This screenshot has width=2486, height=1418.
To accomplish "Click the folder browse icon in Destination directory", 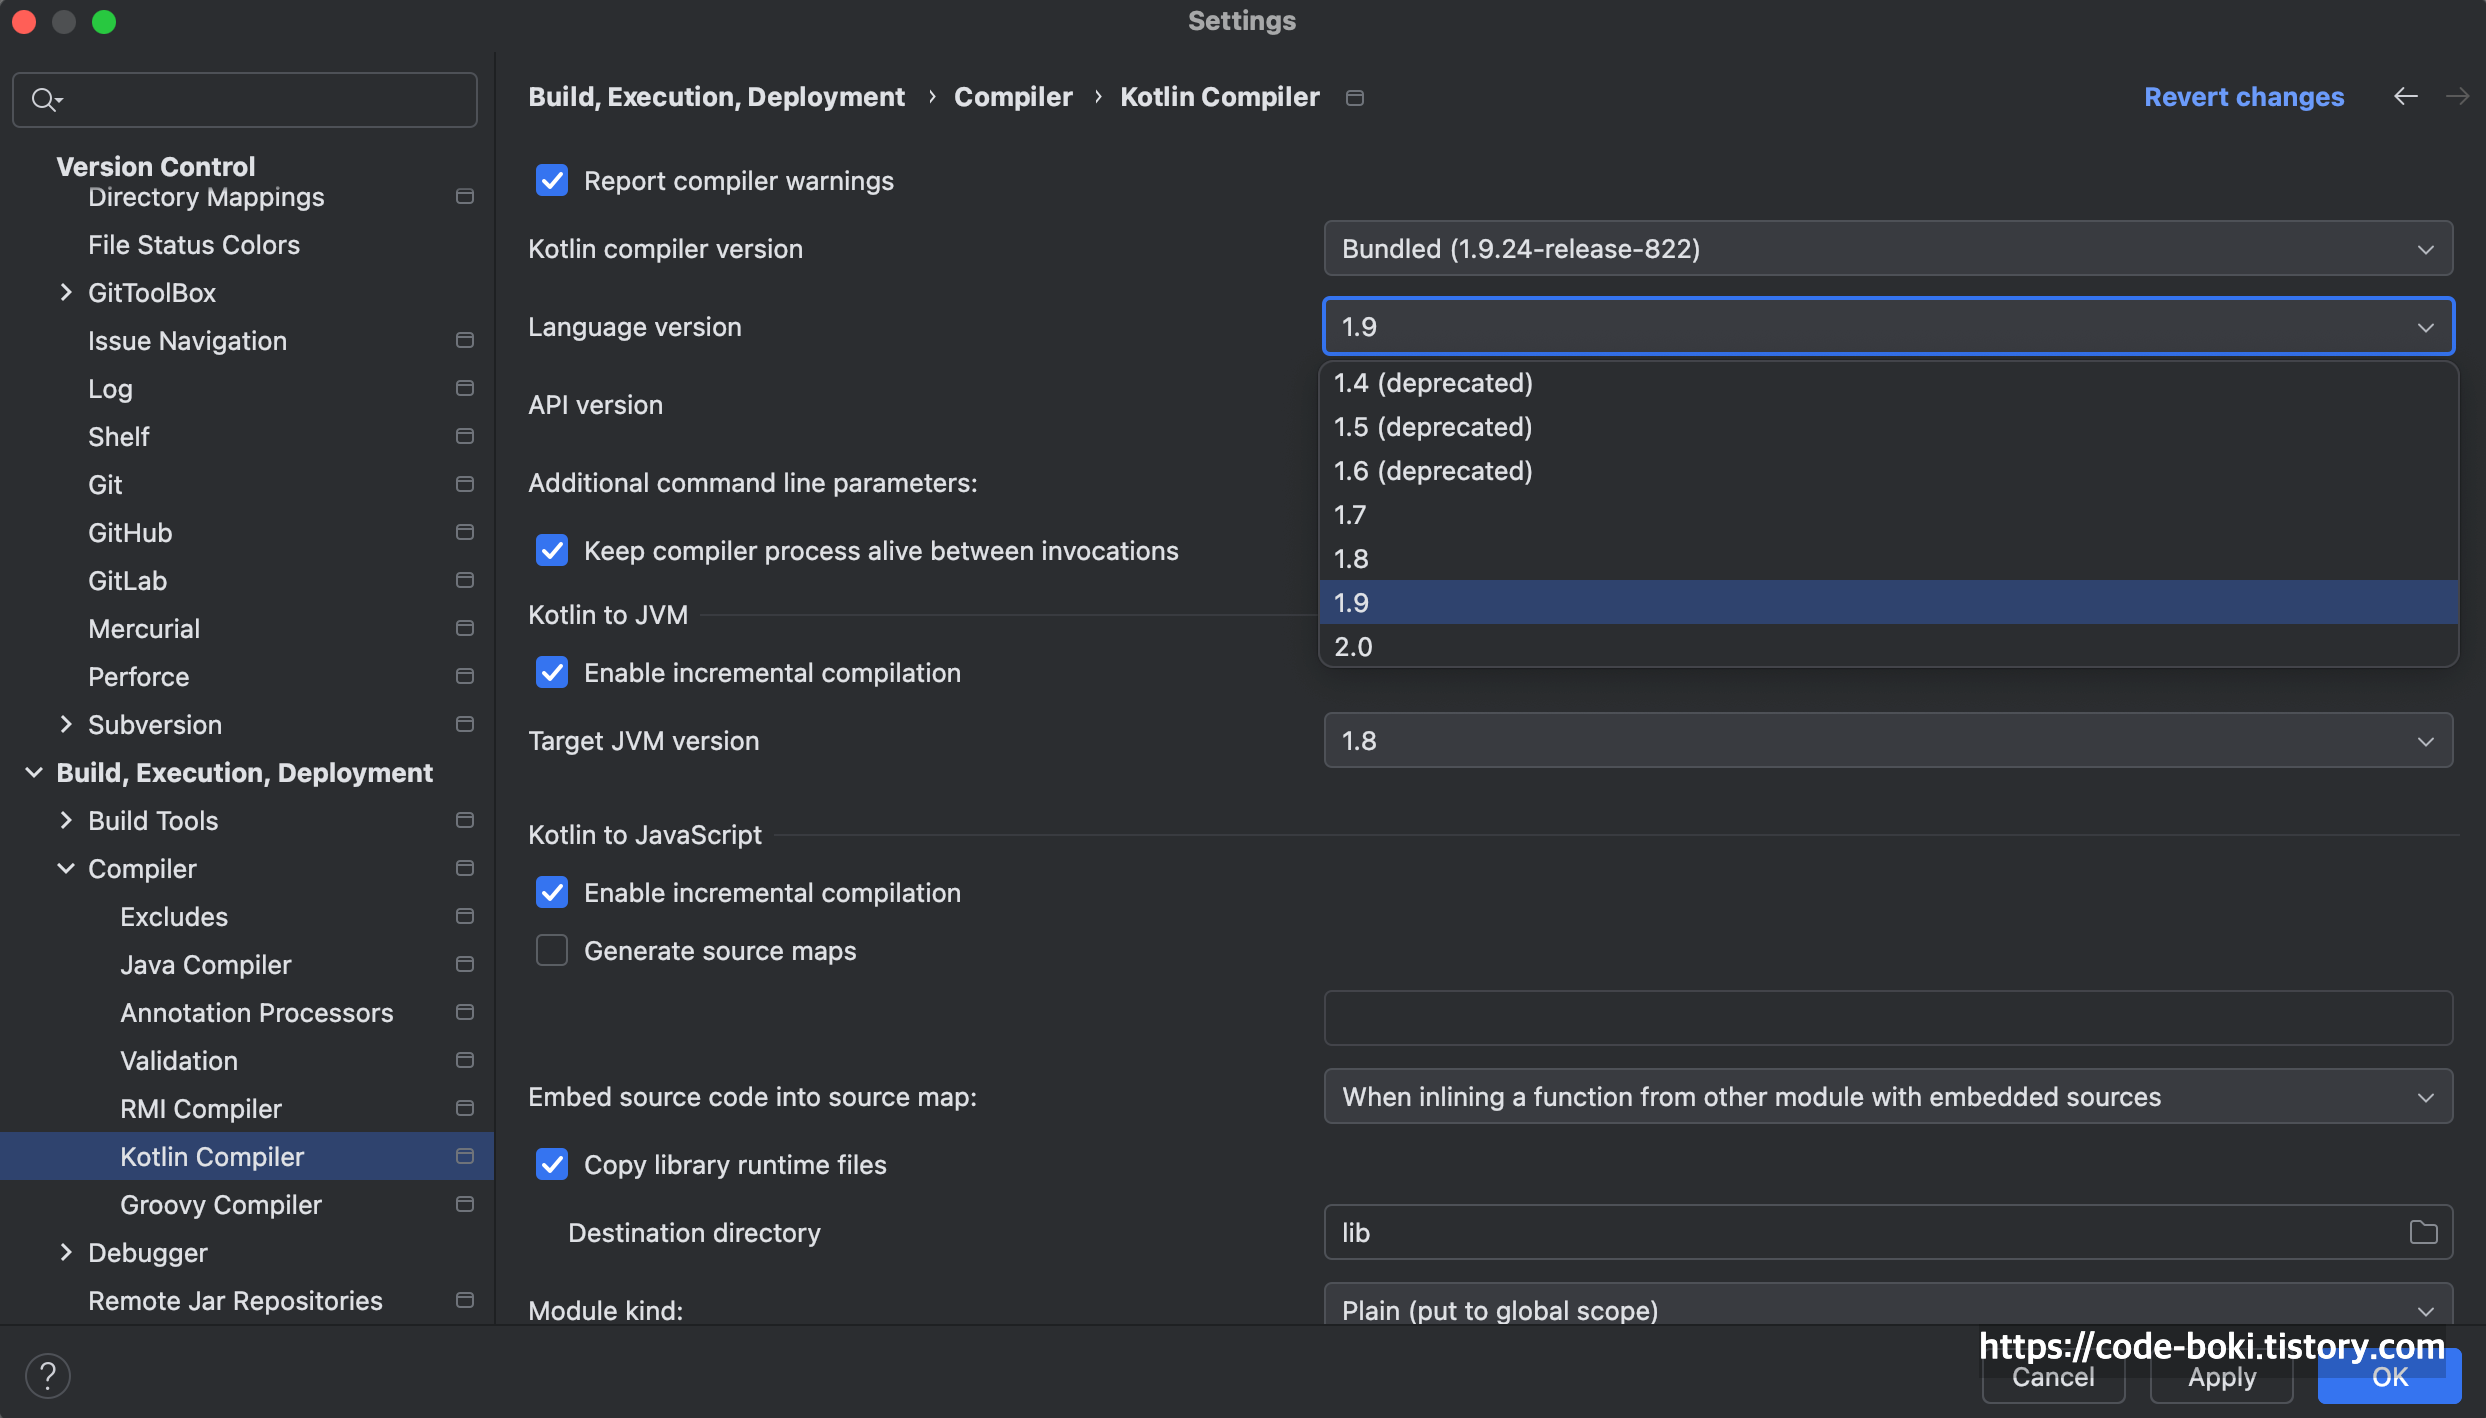I will tap(2423, 1232).
